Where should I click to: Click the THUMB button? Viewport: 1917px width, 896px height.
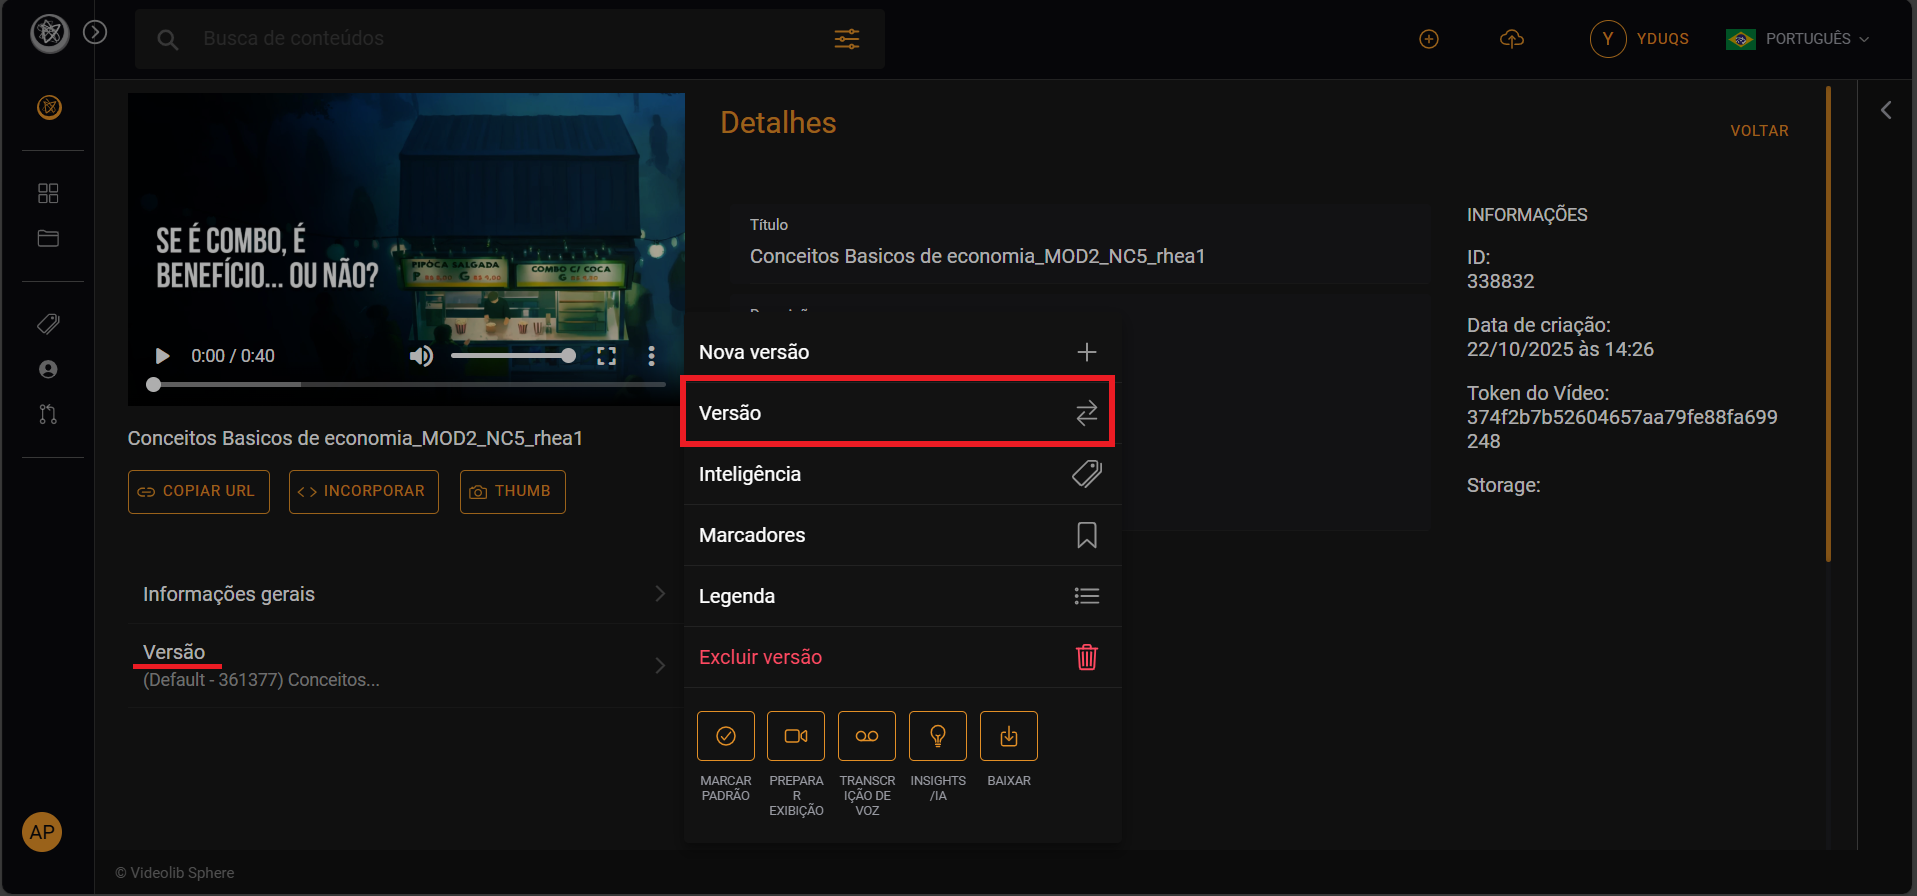(x=513, y=492)
